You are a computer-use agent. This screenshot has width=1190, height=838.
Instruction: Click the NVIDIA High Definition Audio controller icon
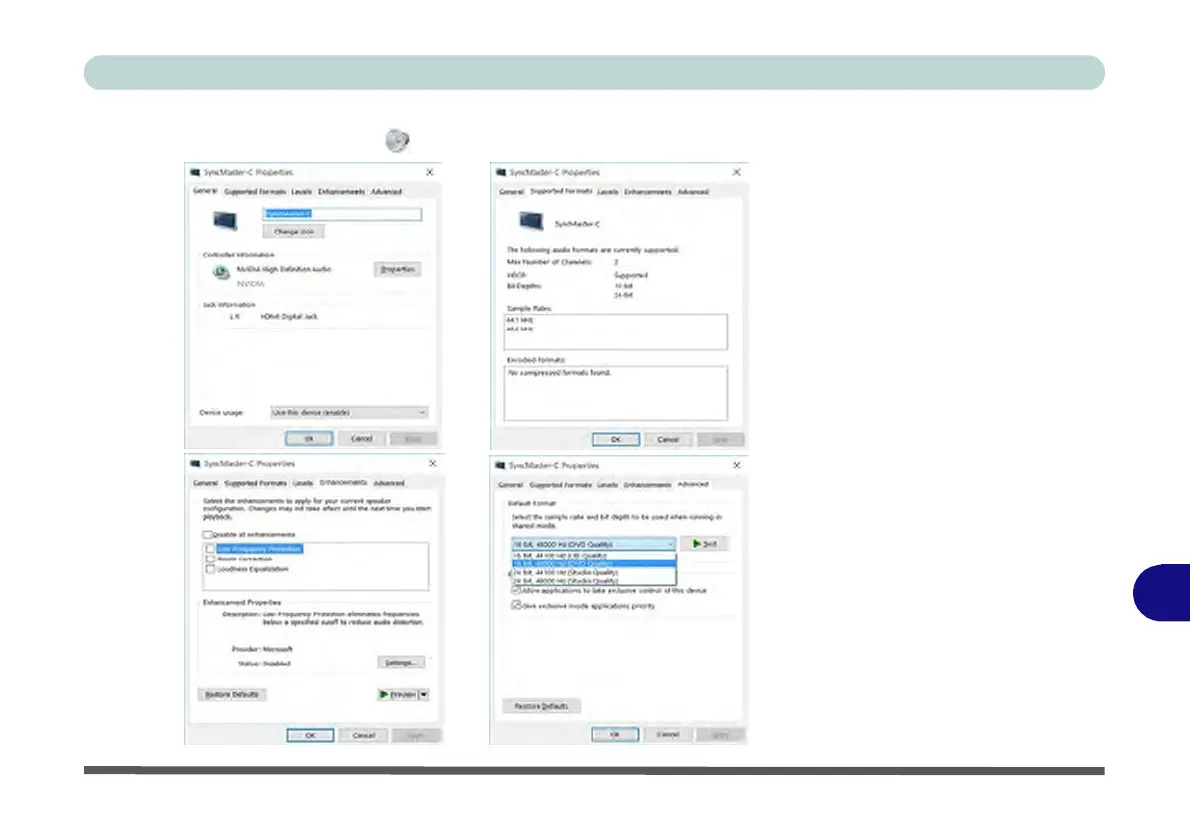220,272
